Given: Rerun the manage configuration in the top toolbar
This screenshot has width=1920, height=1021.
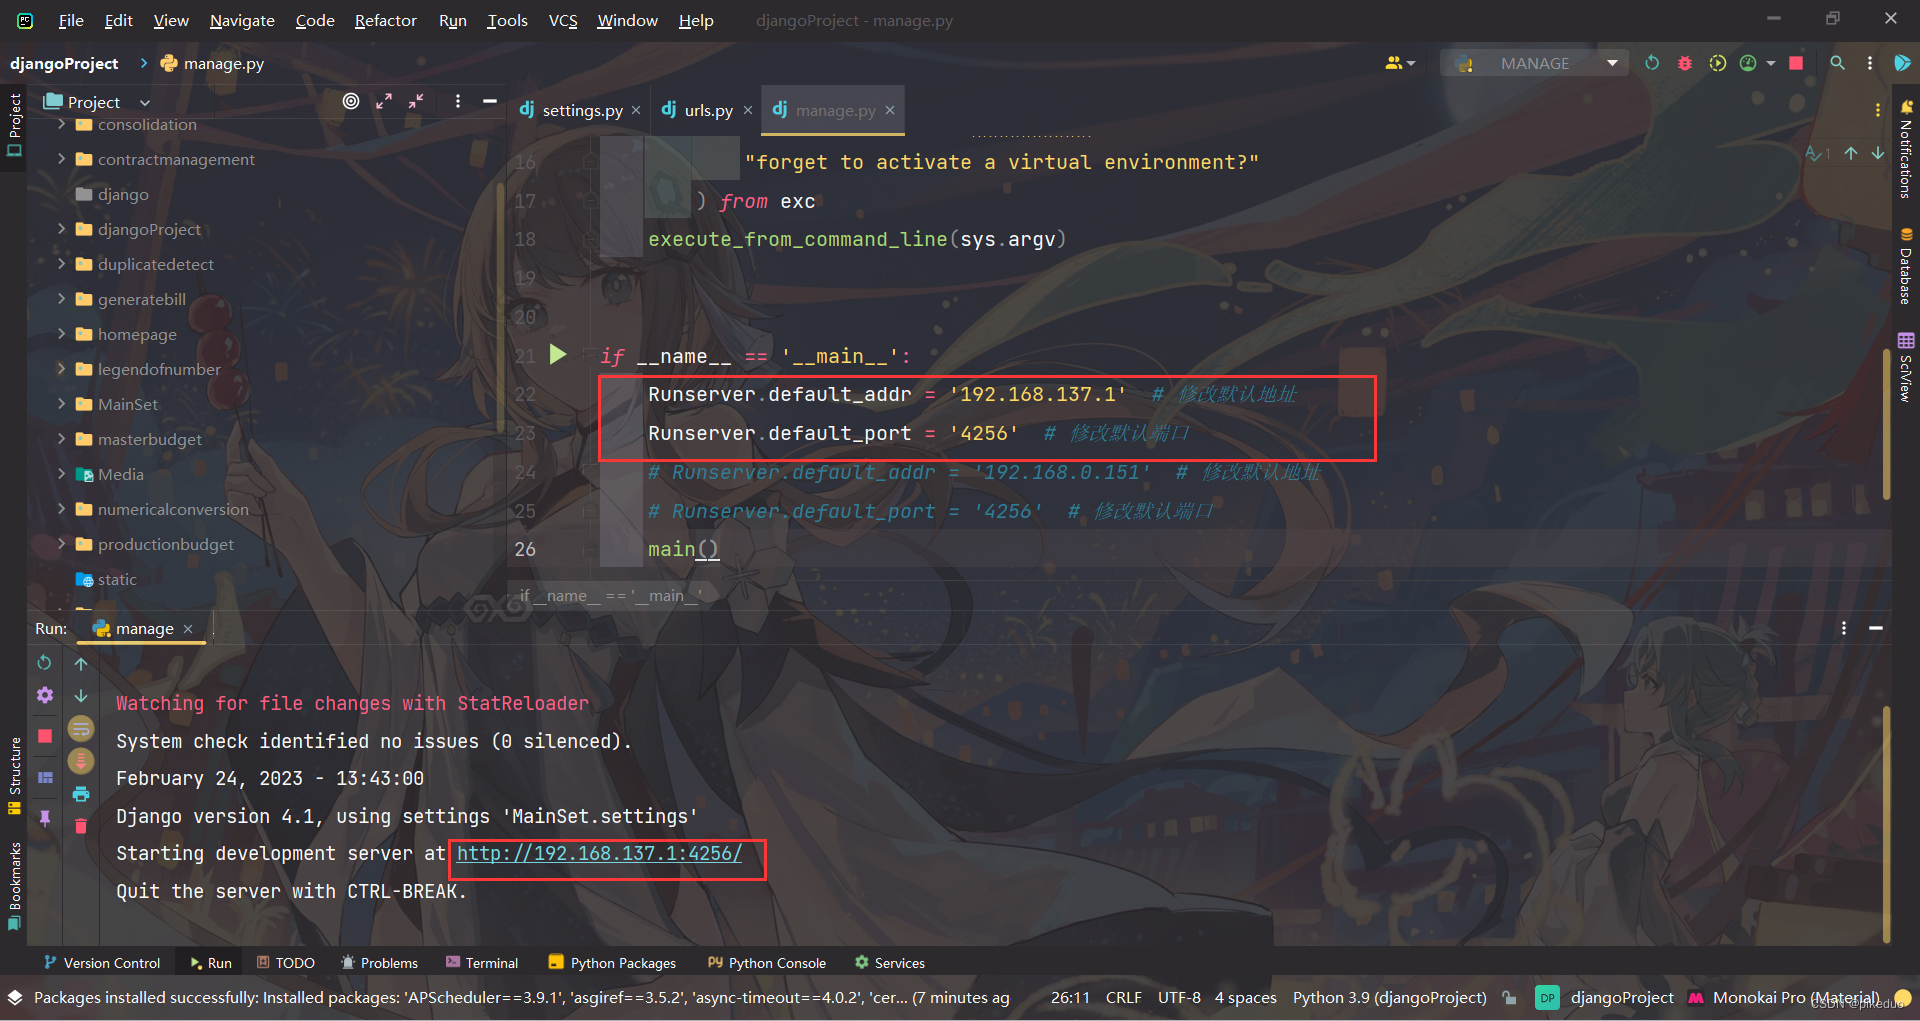Looking at the screenshot, I should coord(1652,63).
